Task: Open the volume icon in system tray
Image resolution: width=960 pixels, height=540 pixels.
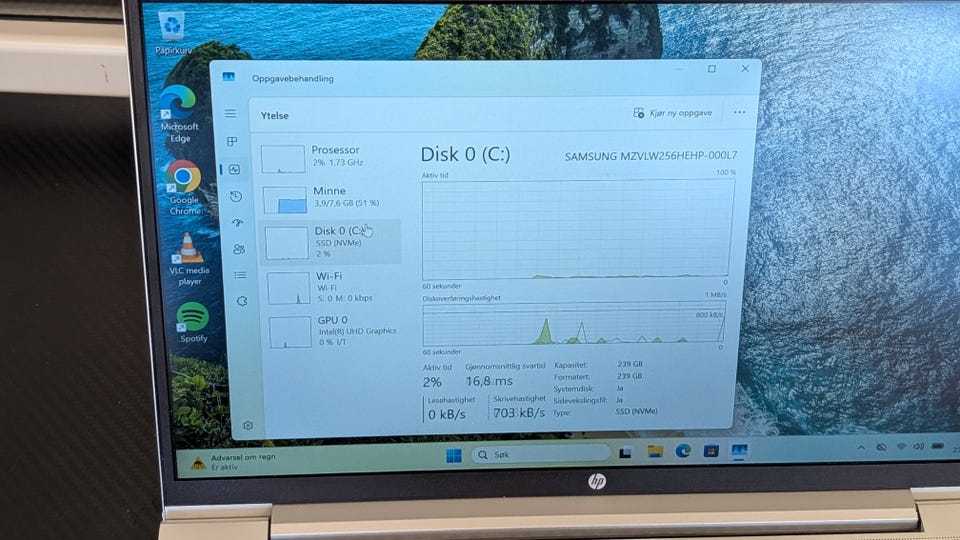Action: (918, 446)
